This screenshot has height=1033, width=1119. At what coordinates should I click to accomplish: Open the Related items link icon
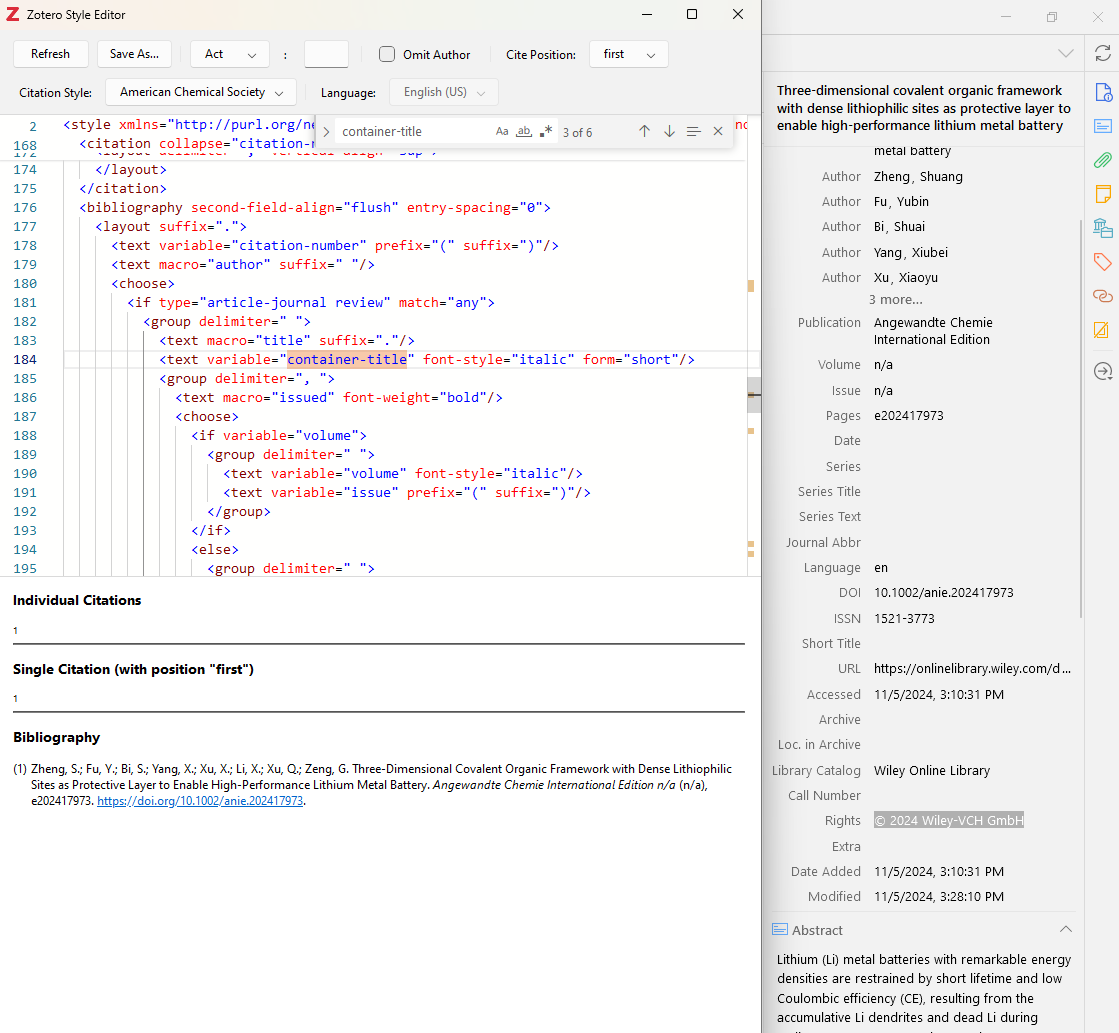pyautogui.click(x=1103, y=296)
